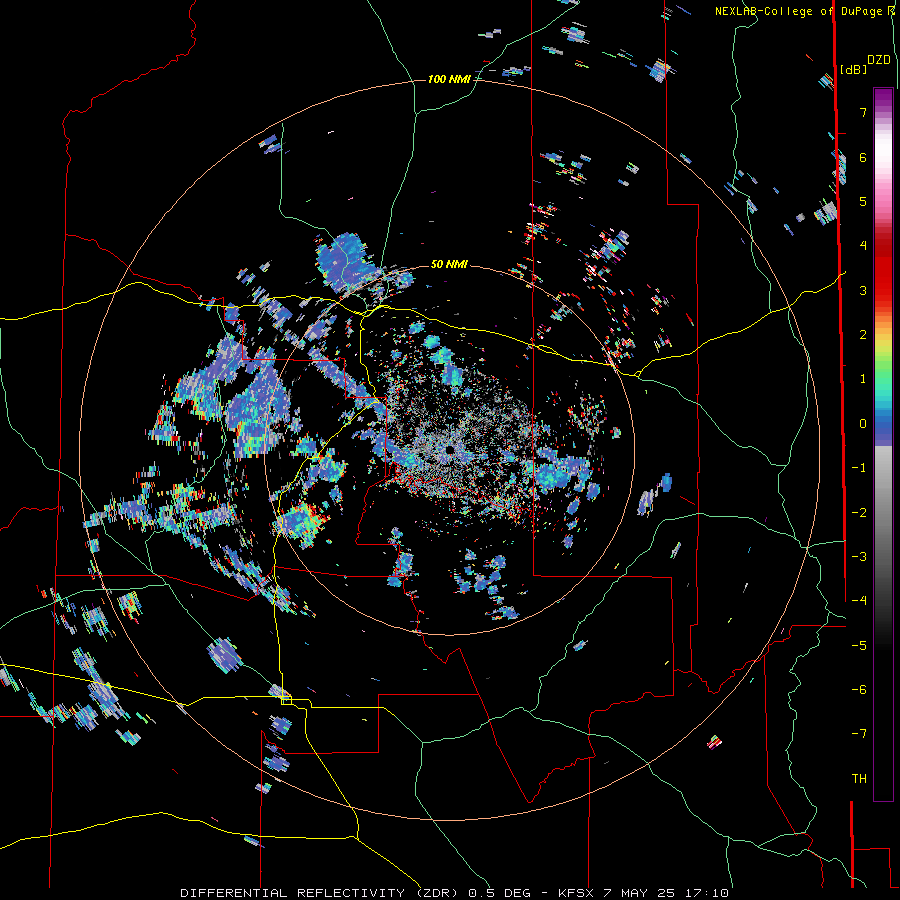Click the "-4" value on the dB scale
This screenshot has width=900, height=900.
pos(859,600)
